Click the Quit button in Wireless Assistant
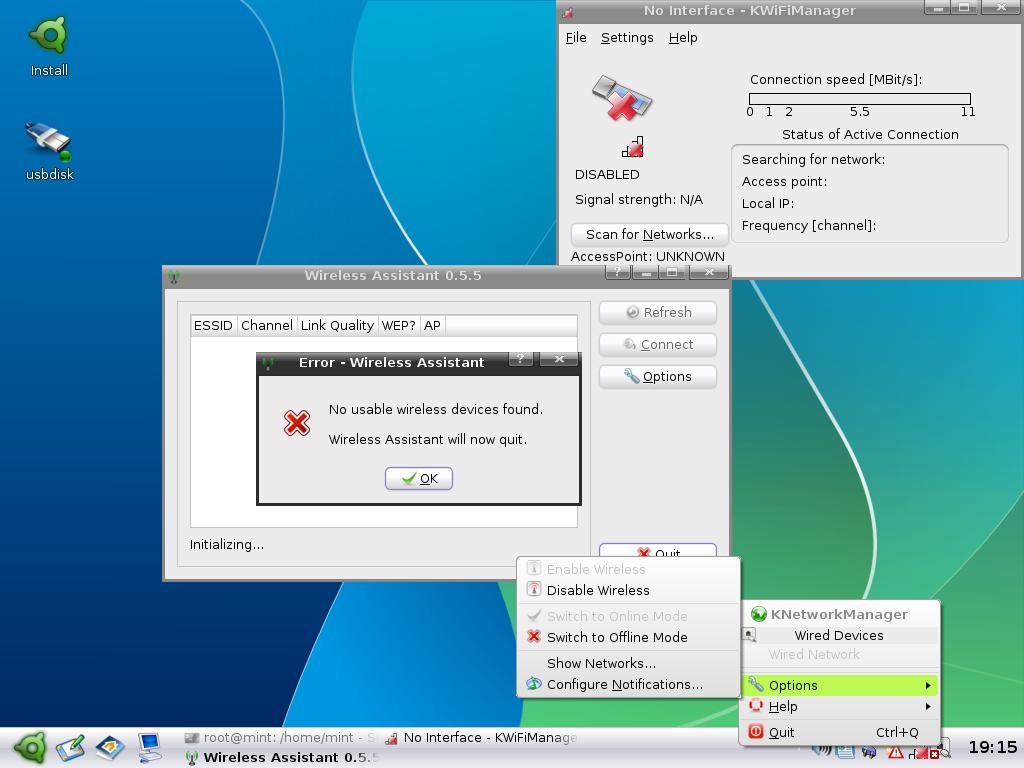 pyautogui.click(x=658, y=552)
